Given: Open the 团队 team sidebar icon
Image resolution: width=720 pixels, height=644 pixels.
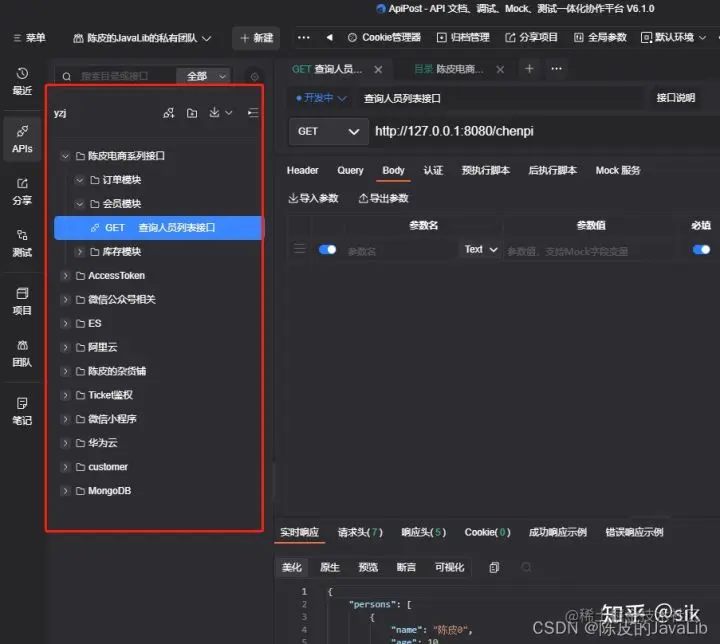Looking at the screenshot, I should 22,353.
